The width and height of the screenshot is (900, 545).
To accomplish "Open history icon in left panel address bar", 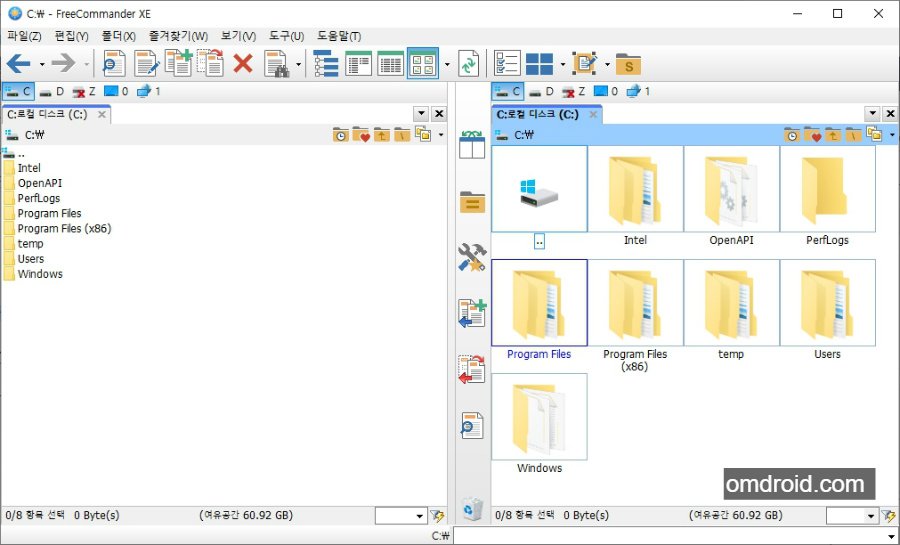I will [x=340, y=135].
